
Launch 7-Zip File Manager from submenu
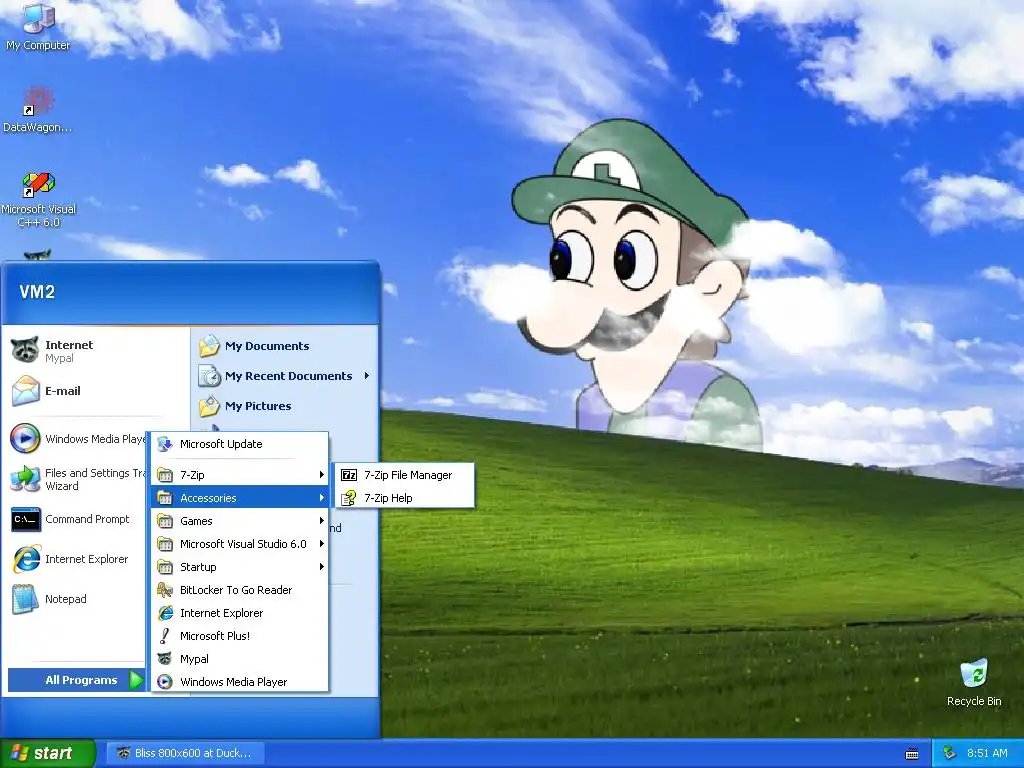(x=404, y=475)
